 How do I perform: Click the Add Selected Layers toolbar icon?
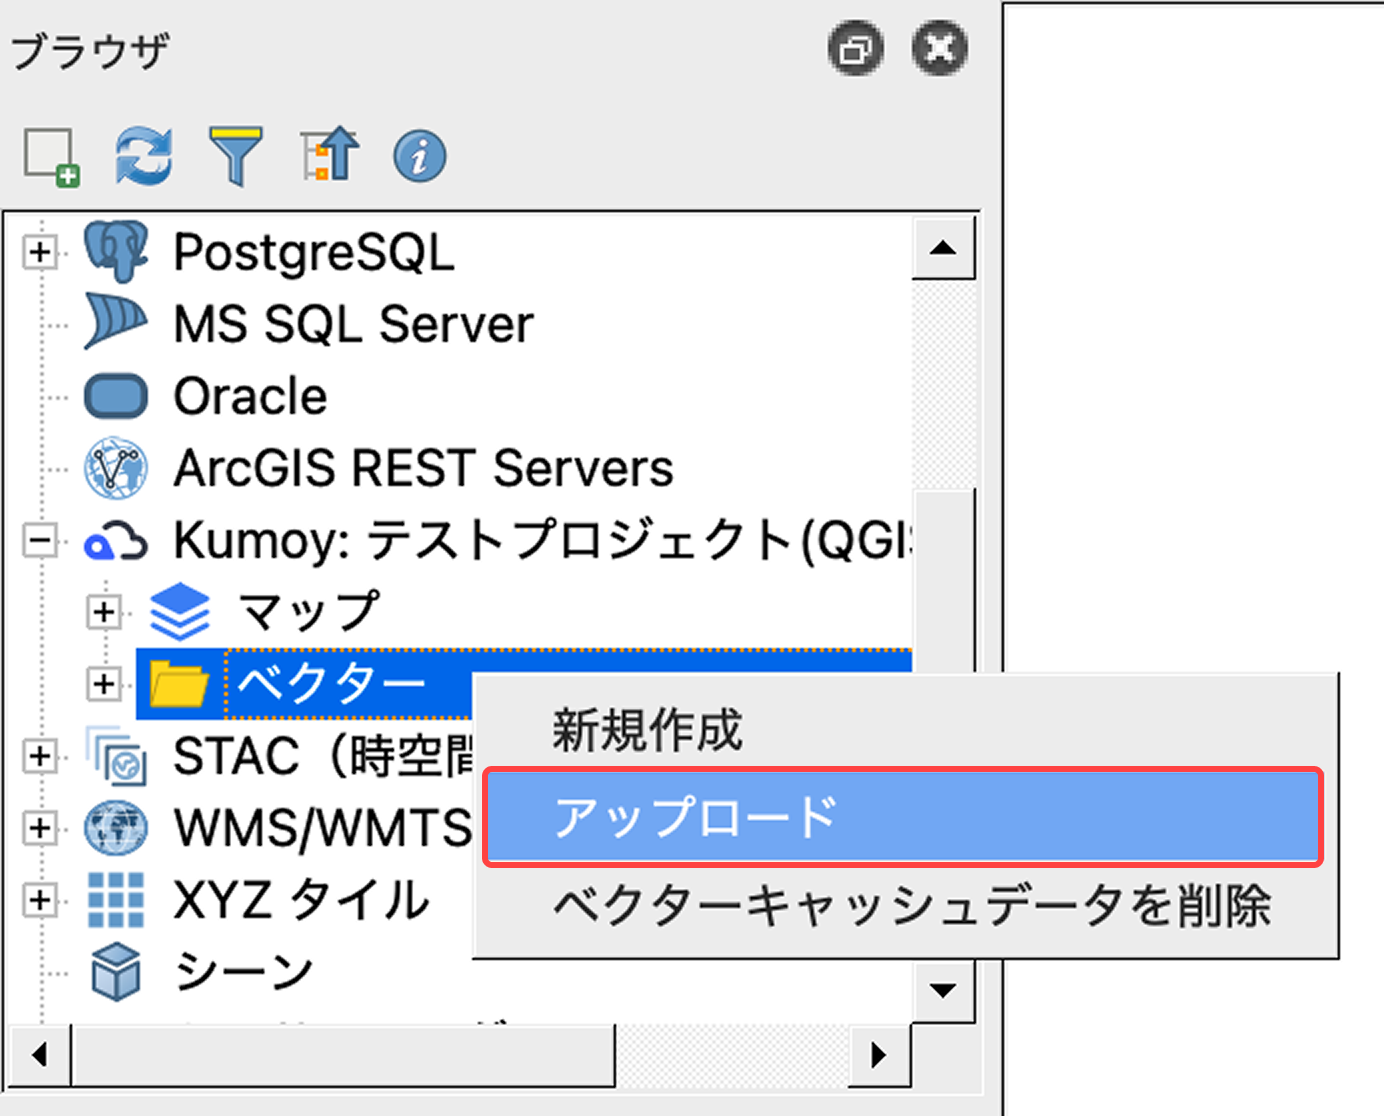coord(51,156)
